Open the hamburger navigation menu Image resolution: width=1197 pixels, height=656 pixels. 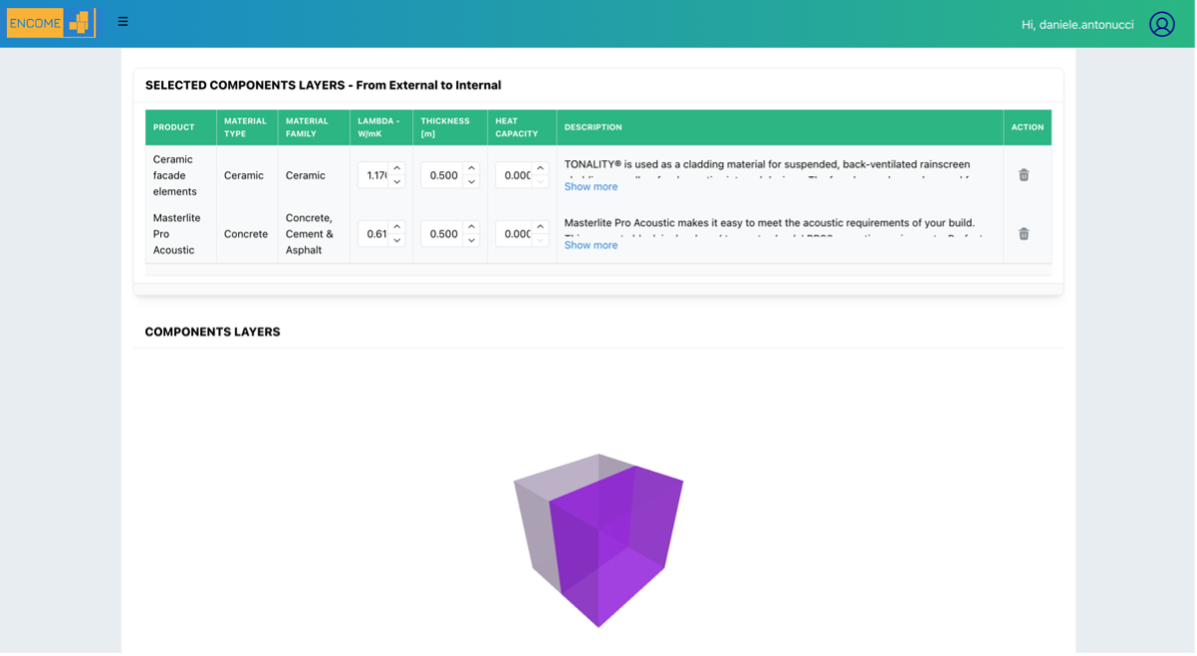tap(123, 21)
